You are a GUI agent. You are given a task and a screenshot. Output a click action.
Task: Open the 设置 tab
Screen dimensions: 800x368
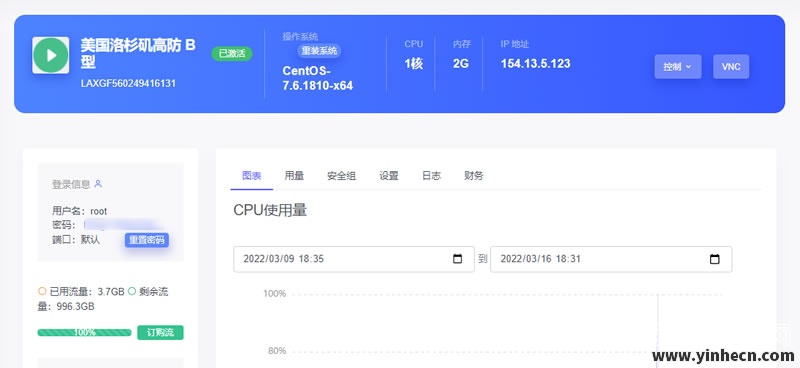pyautogui.click(x=389, y=176)
